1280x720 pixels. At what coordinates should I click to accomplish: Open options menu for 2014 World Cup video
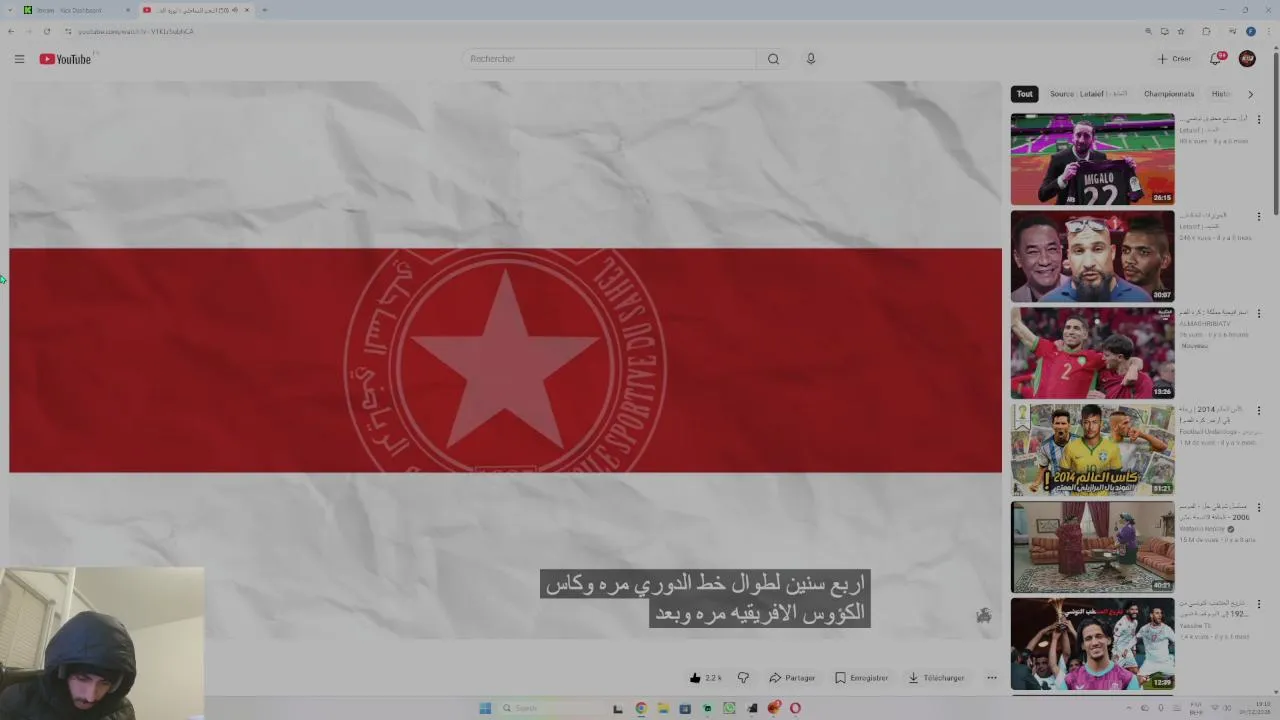point(1259,410)
